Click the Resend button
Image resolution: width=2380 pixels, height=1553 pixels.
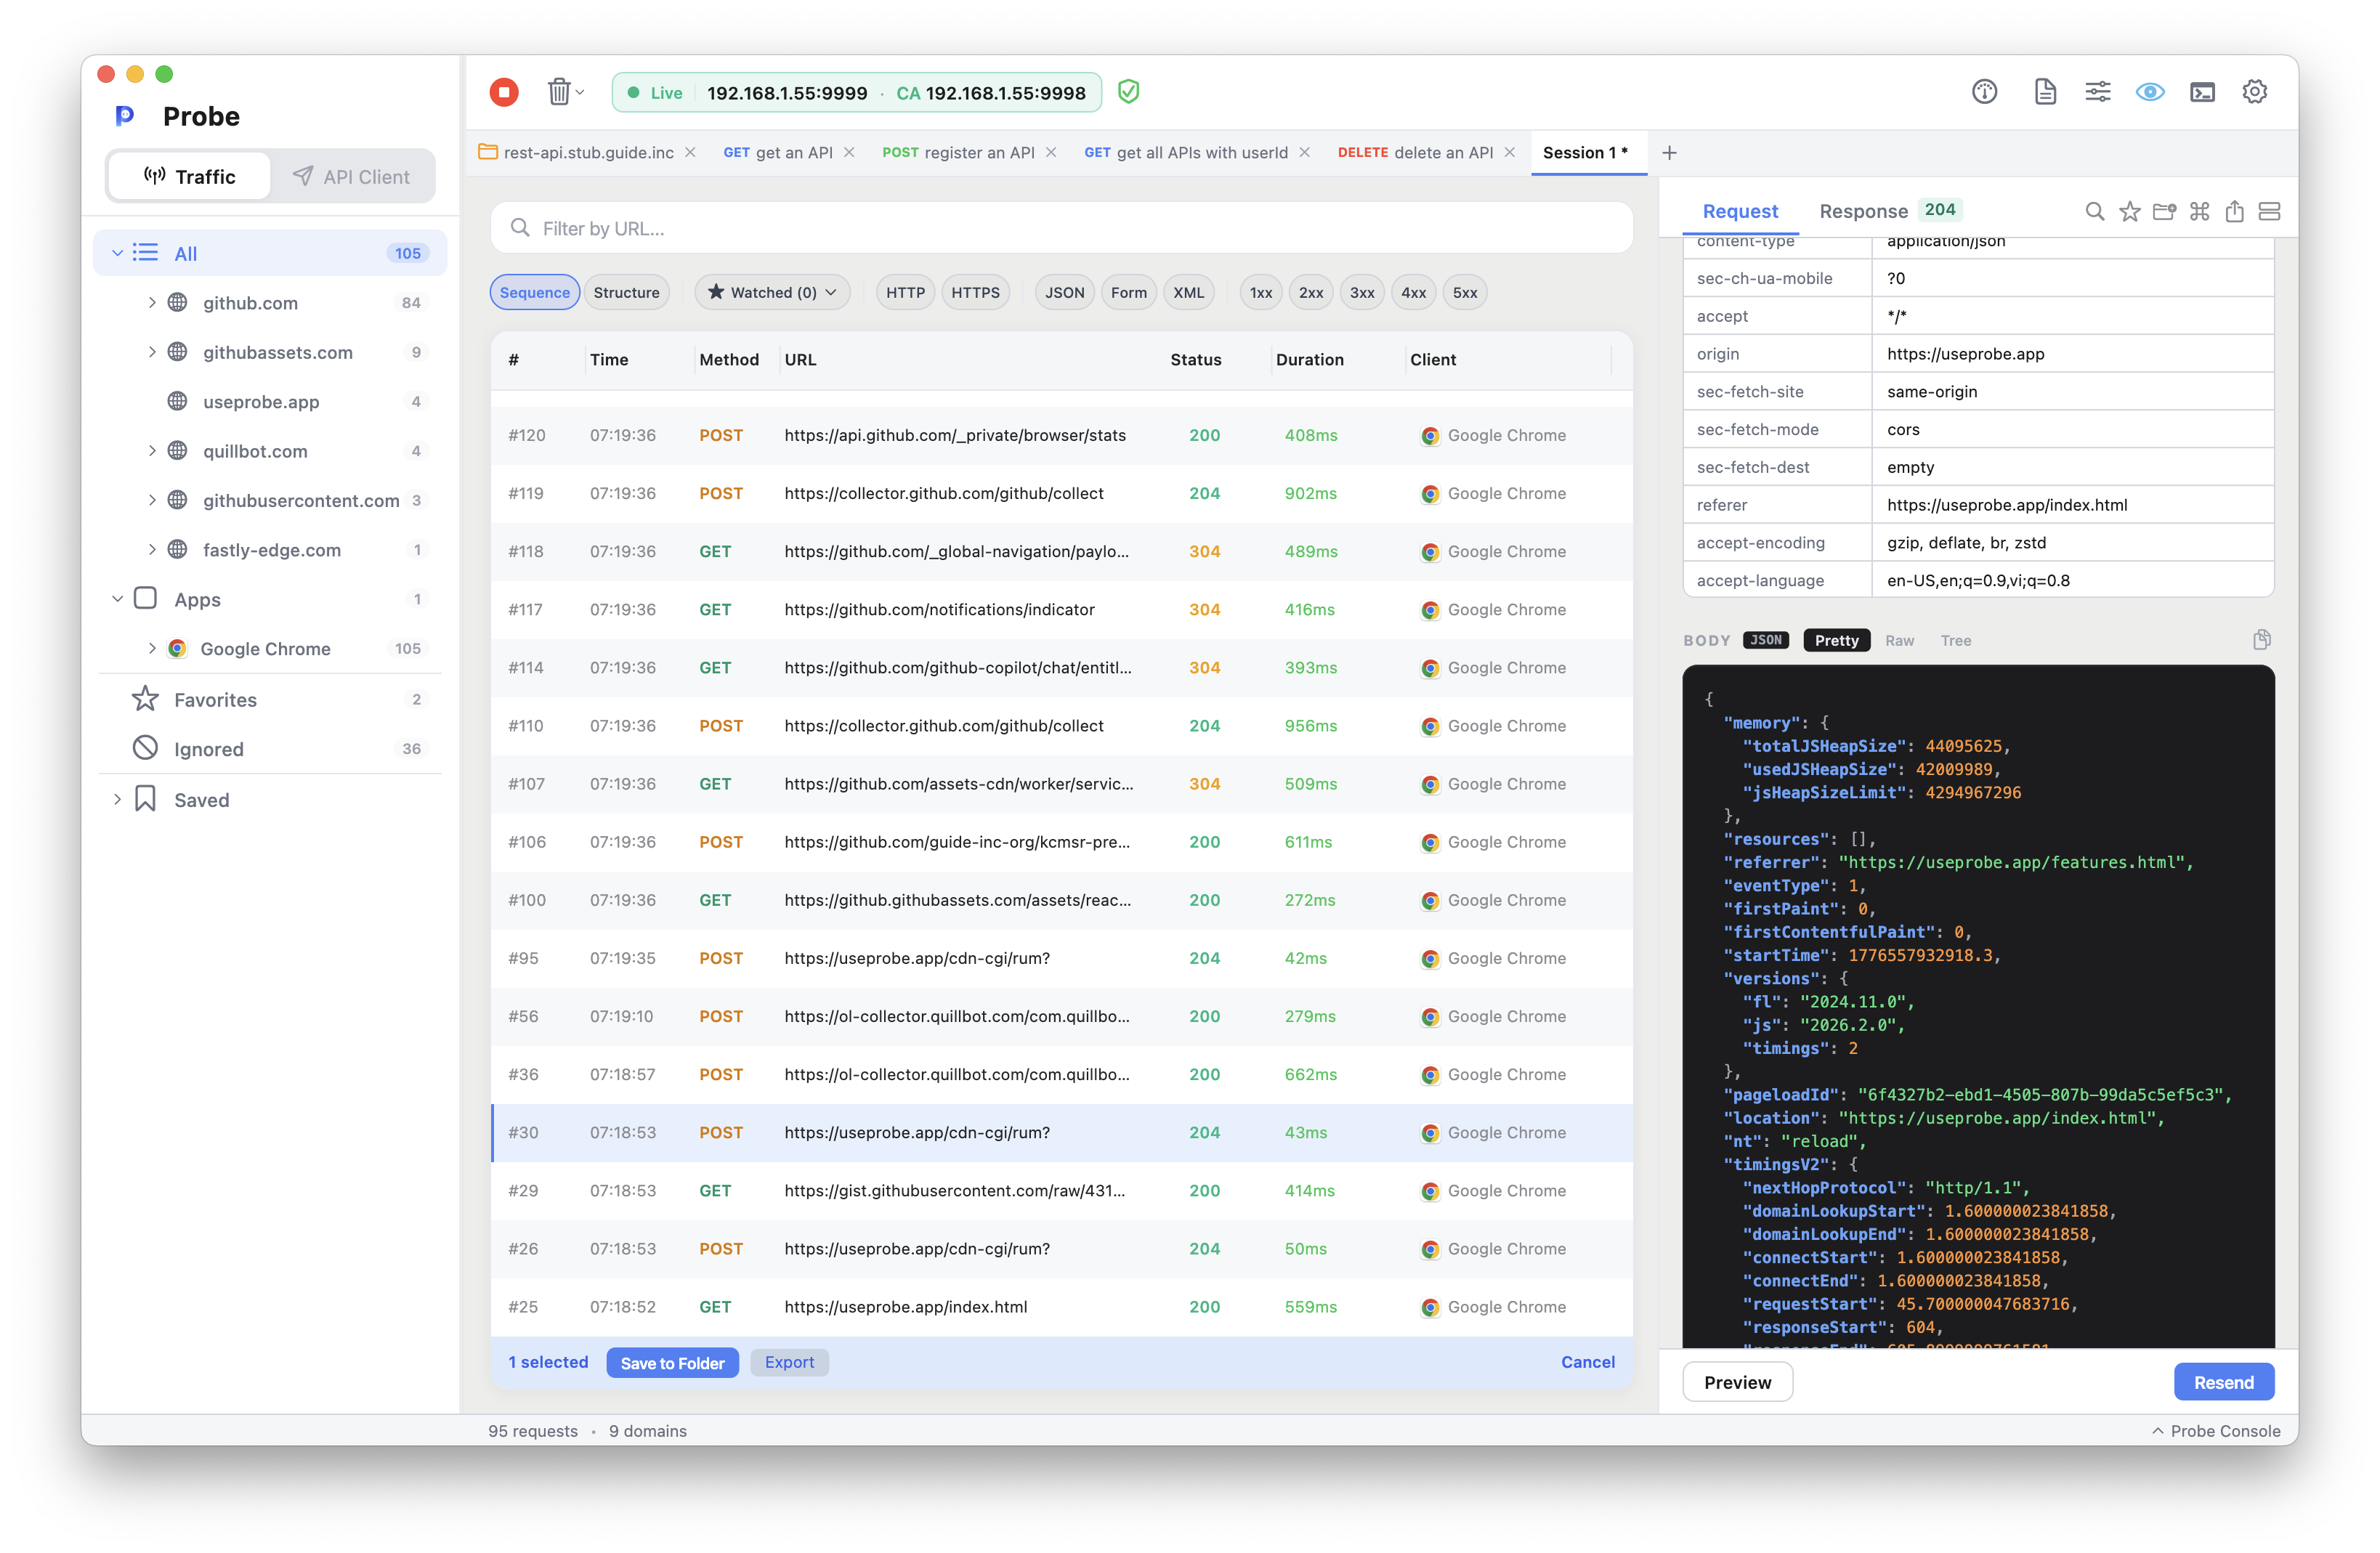pos(2223,1383)
